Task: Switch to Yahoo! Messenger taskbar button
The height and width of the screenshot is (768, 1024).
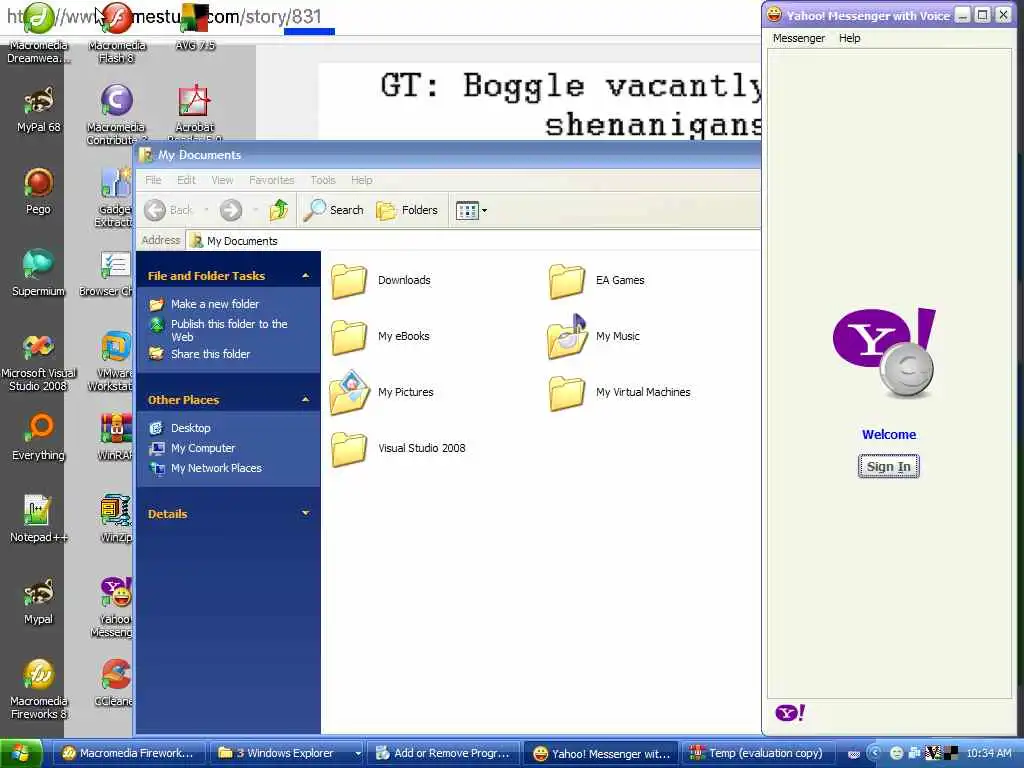Action: point(601,754)
